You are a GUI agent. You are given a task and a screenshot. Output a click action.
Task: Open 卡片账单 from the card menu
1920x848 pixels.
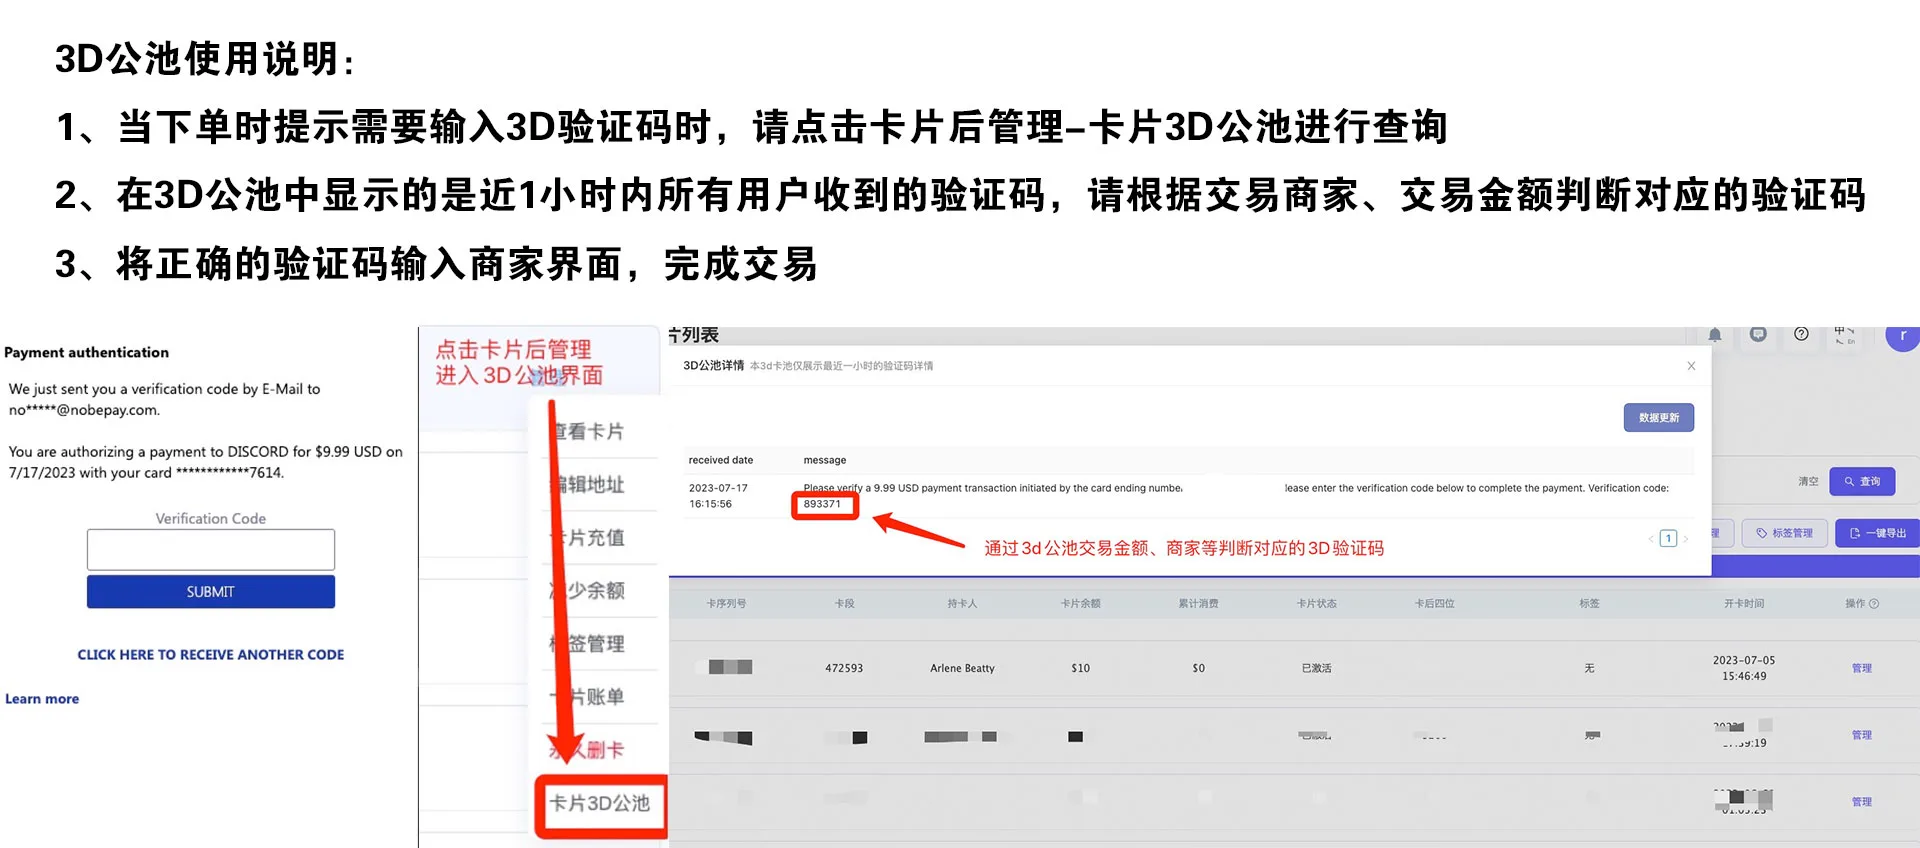590,697
